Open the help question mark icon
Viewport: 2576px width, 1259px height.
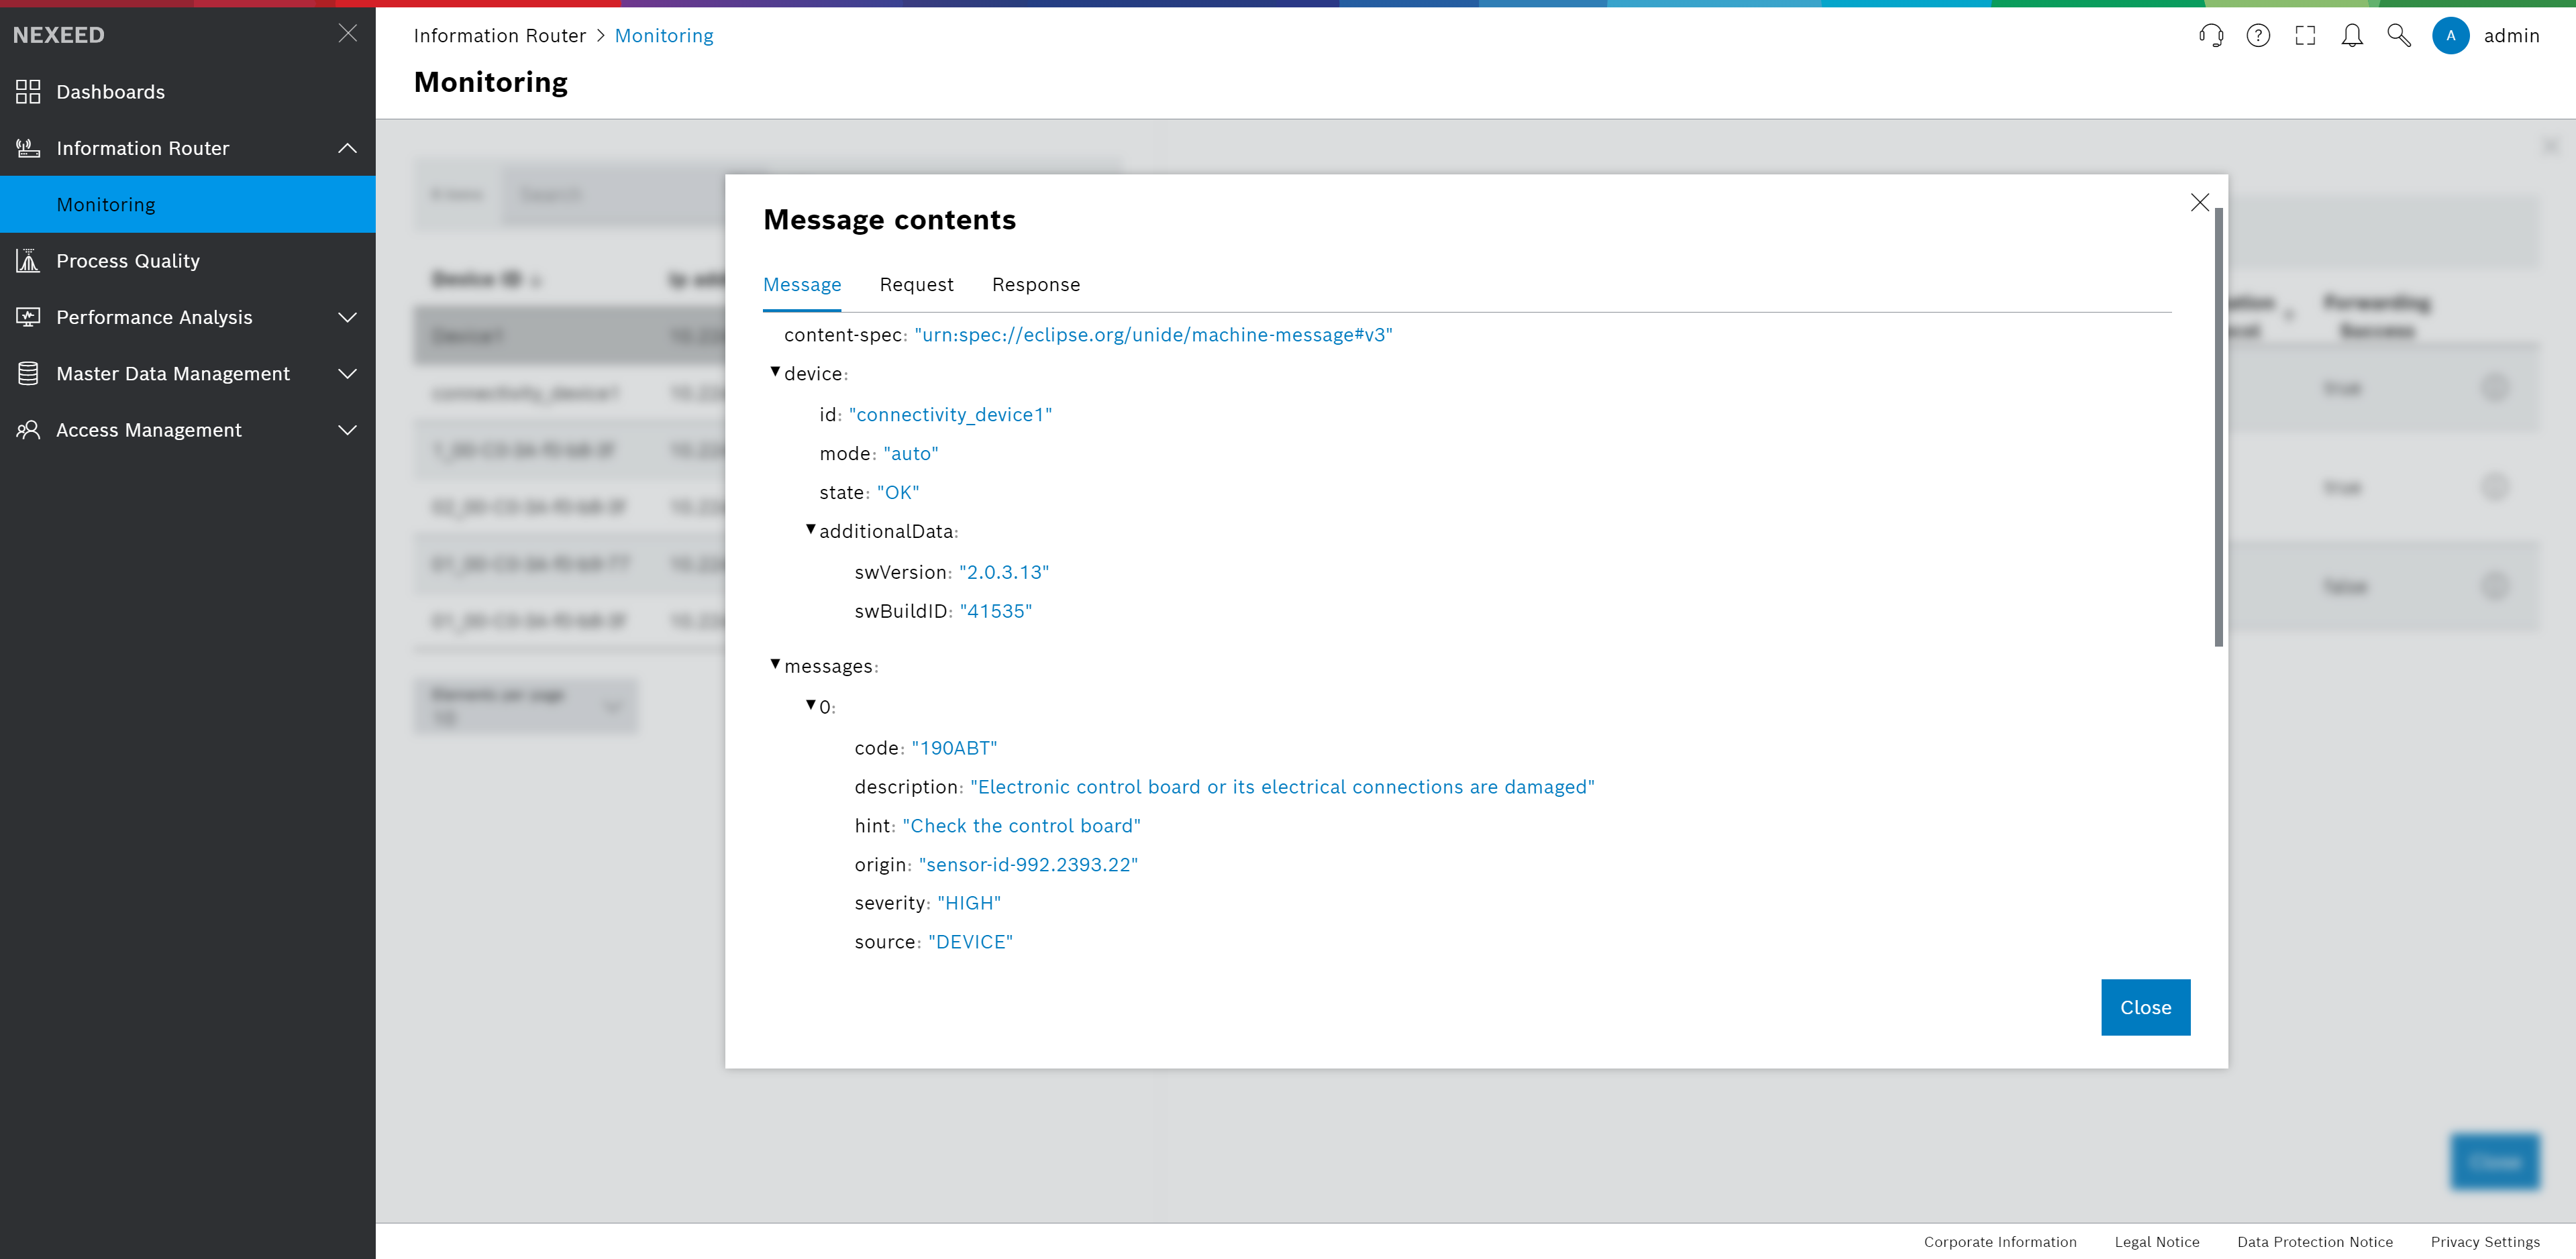(x=2258, y=36)
